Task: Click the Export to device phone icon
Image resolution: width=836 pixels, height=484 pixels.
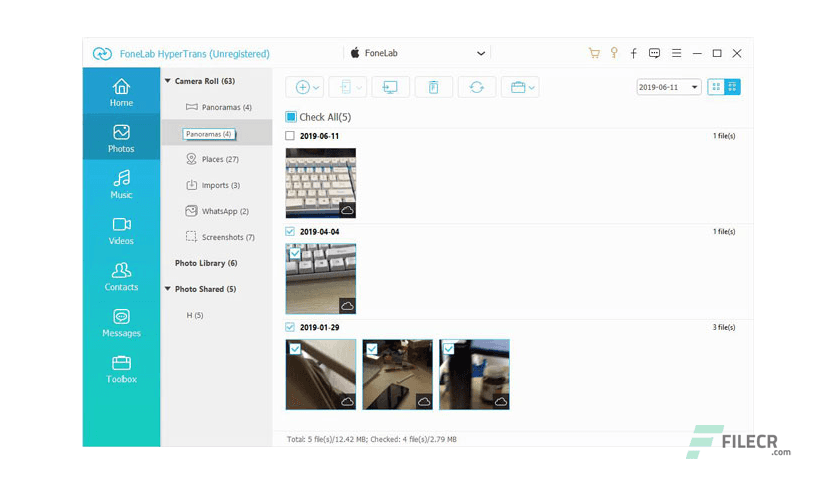Action: coord(345,87)
